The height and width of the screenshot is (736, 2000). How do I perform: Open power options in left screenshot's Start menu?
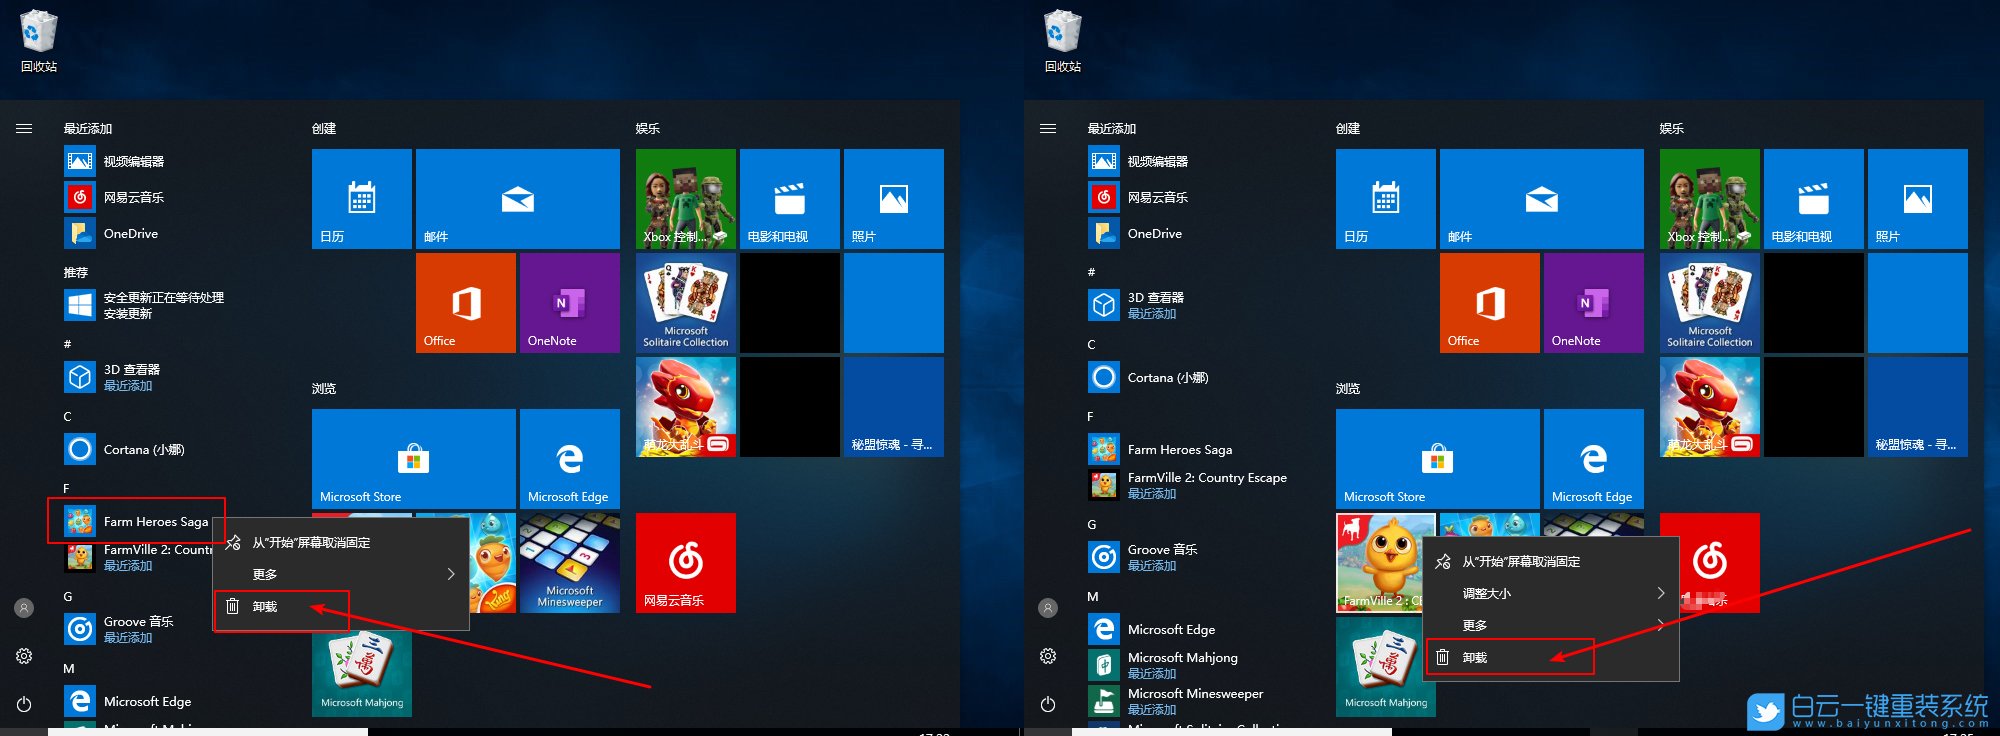coord(24,704)
